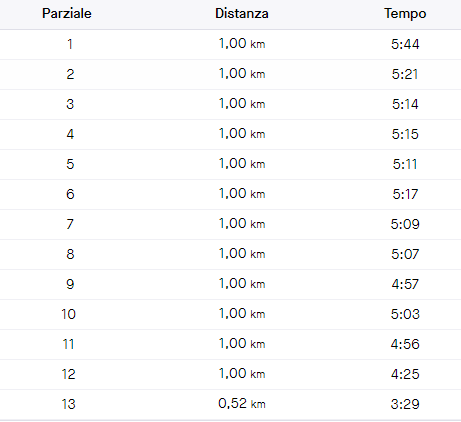Select split row number 8
The width and height of the screenshot is (461, 422).
coord(230,254)
